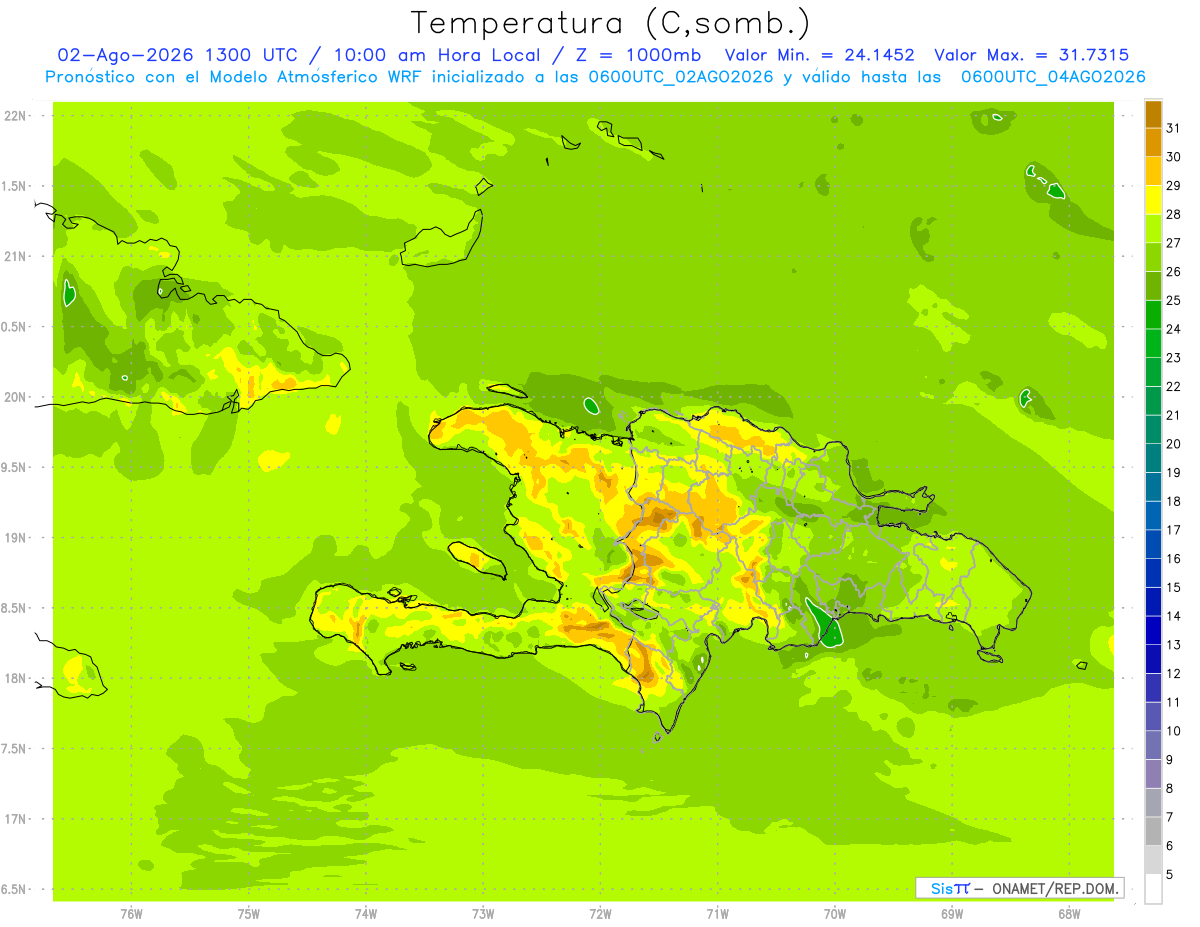1200x927 pixels.
Task: Click the legend value "10"
Action: point(1172,731)
